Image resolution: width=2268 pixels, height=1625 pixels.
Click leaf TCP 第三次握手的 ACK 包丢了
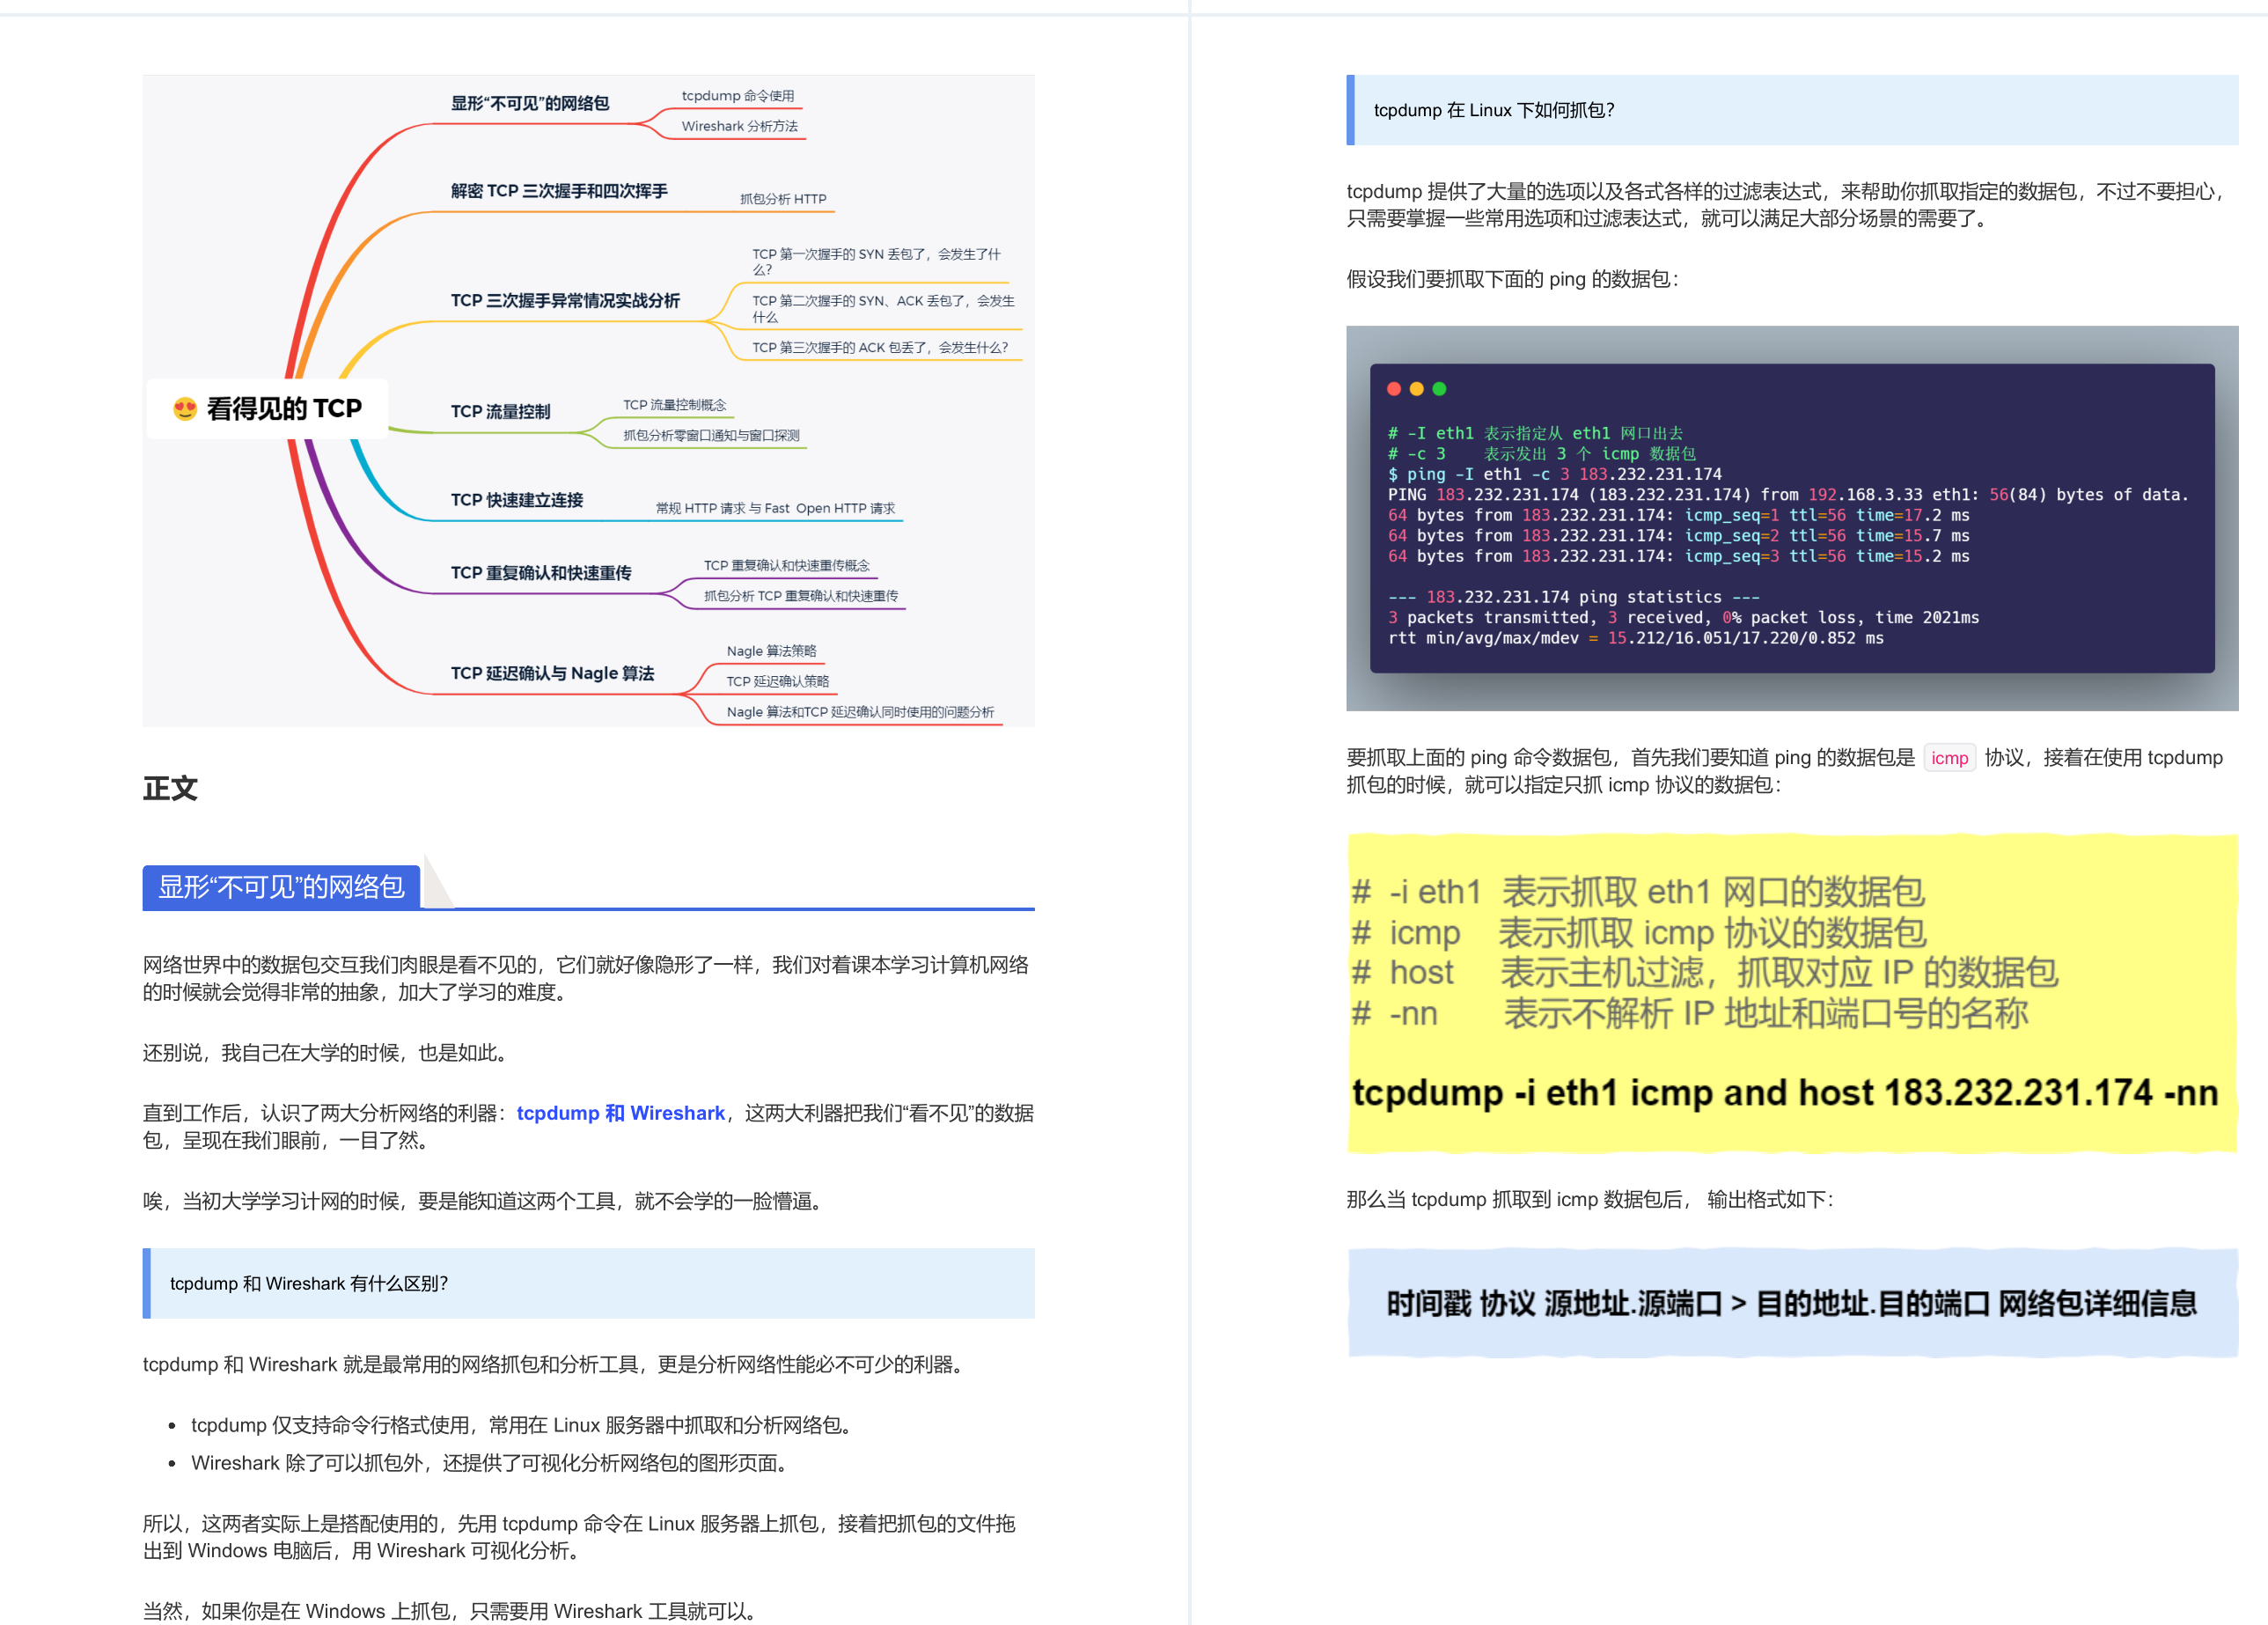click(880, 347)
